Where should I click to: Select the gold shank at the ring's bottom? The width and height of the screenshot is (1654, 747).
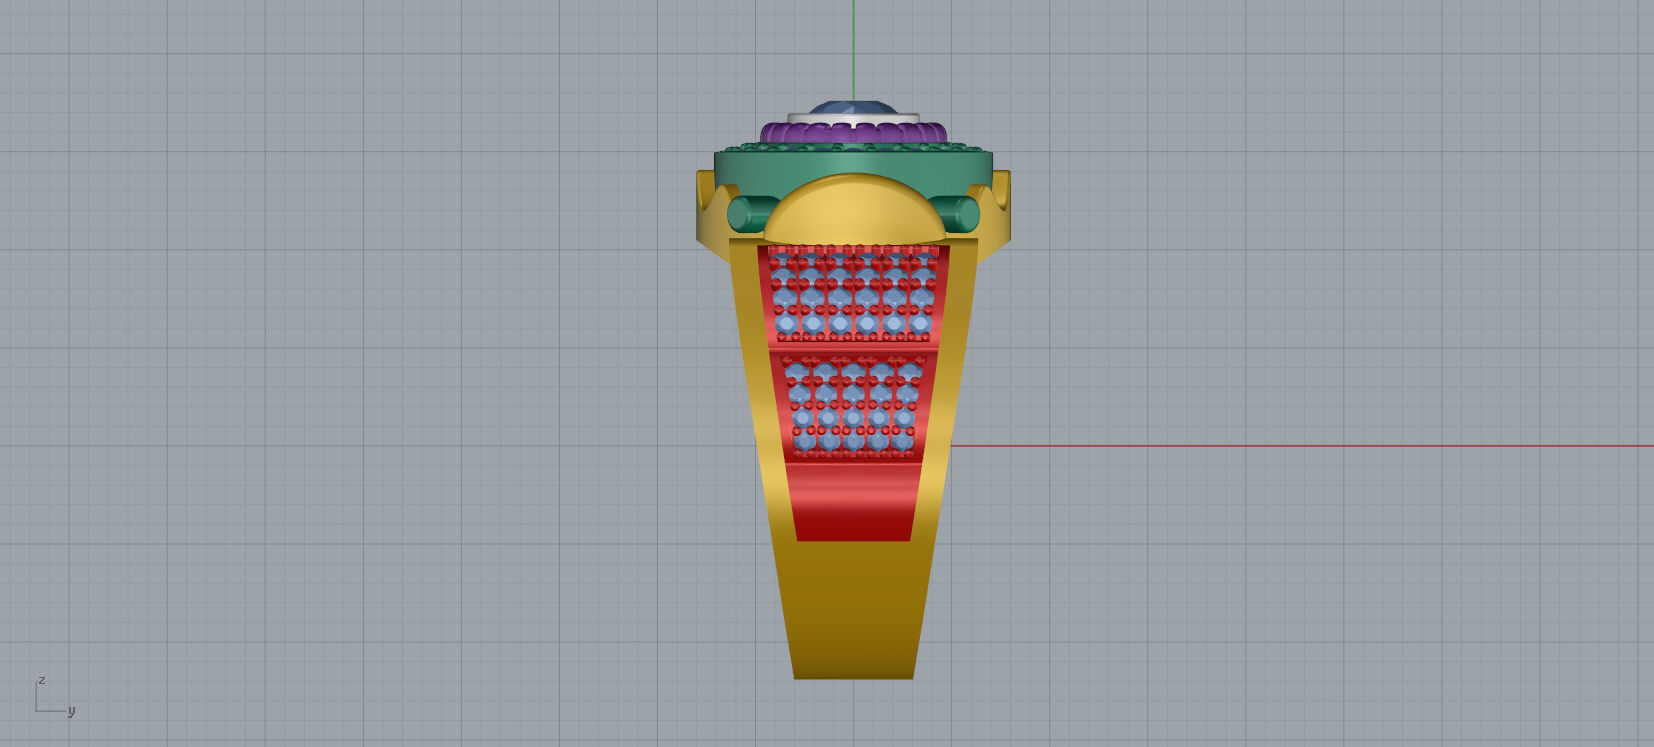pyautogui.click(x=853, y=610)
